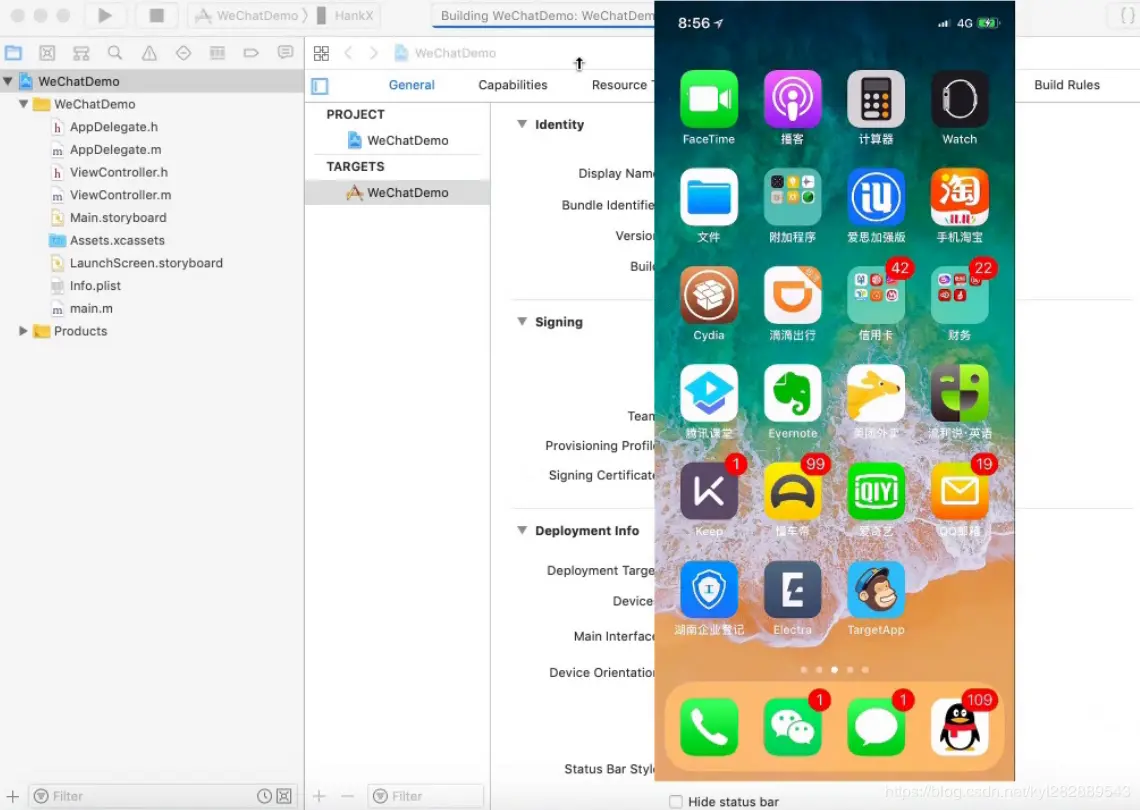The image size is (1140, 810).
Task: Select WeChatDemo under PROJECT
Action: (398, 140)
